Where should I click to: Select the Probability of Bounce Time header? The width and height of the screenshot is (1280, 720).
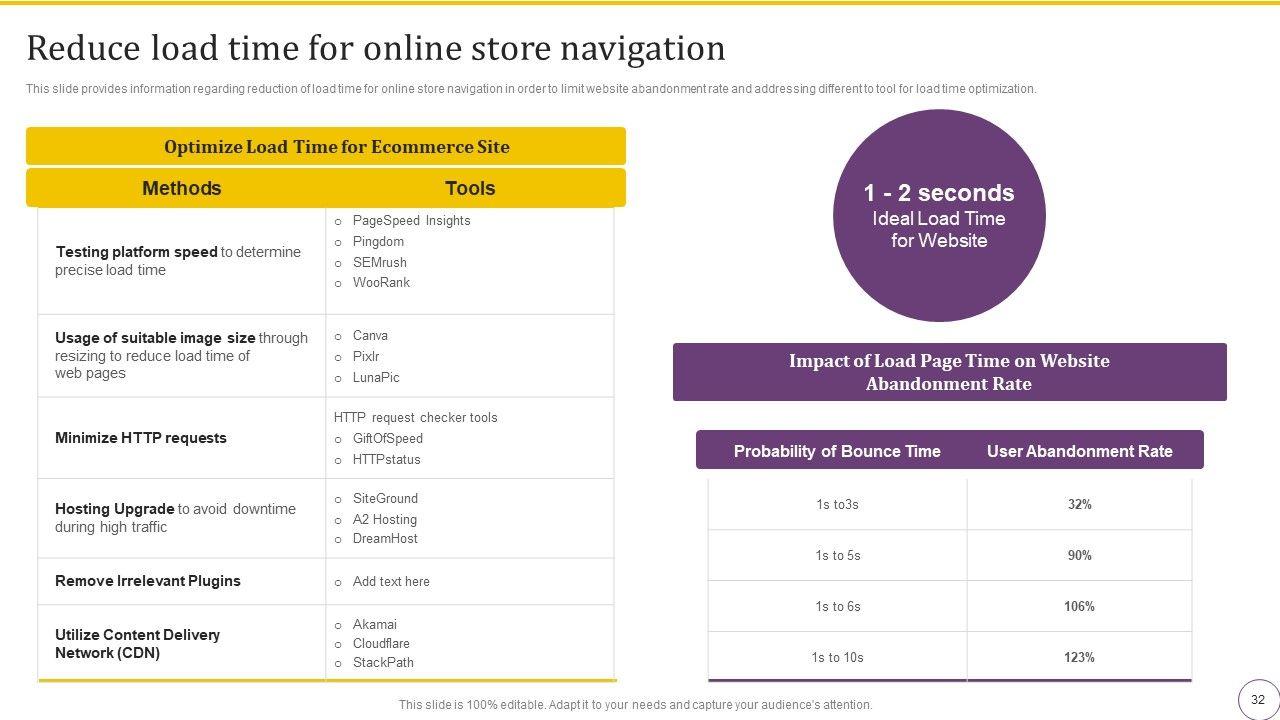pyautogui.click(x=837, y=451)
